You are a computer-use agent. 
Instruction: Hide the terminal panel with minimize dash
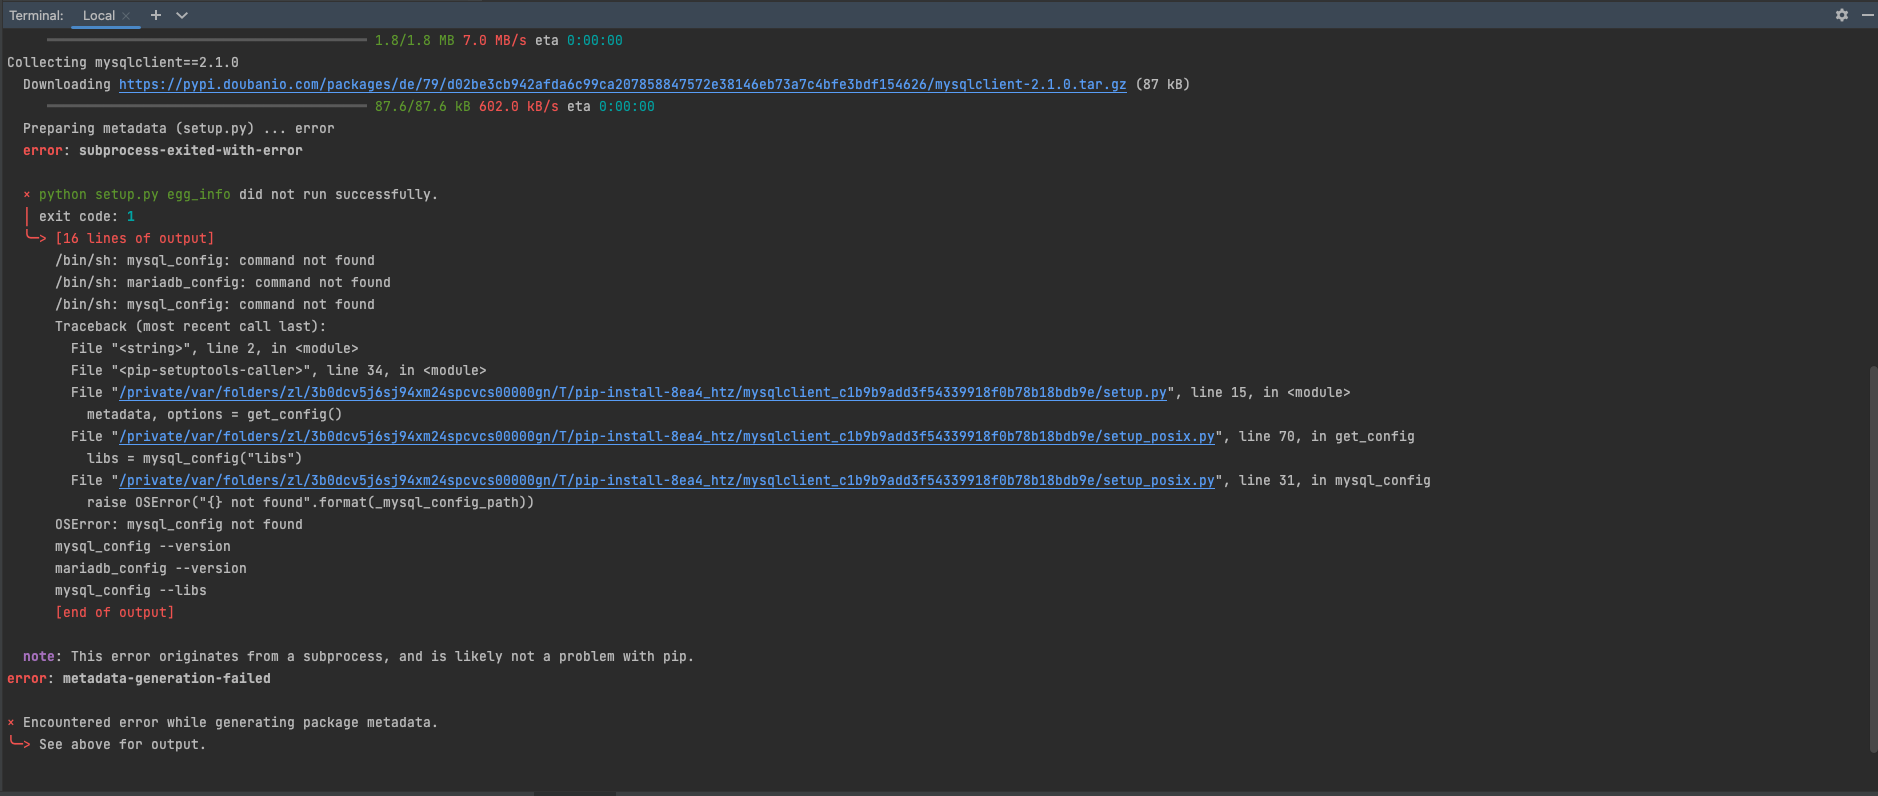[x=1867, y=15]
